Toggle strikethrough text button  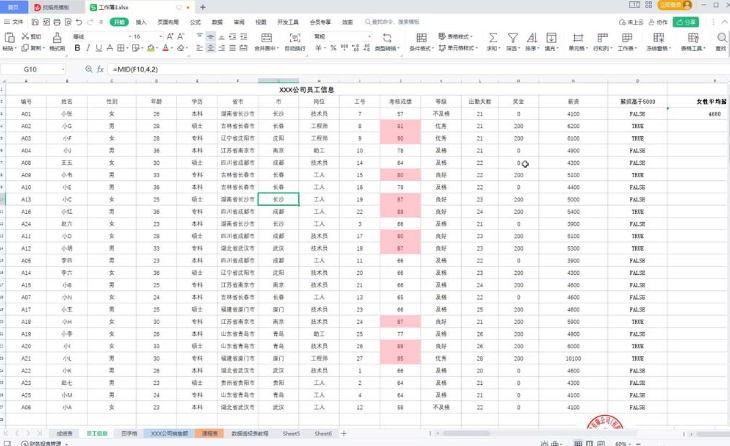click(110, 48)
